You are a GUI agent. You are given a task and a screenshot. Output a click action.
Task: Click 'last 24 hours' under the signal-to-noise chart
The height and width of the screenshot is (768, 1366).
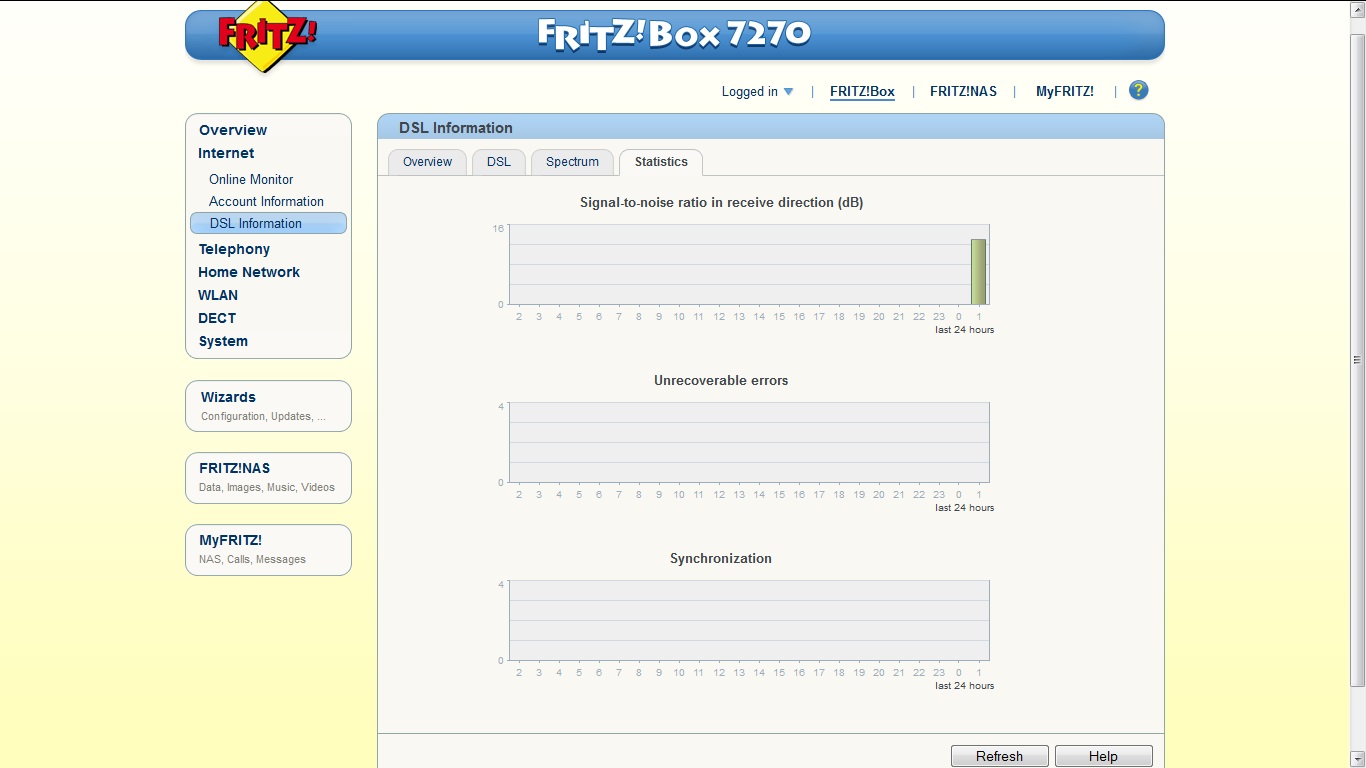click(964, 330)
